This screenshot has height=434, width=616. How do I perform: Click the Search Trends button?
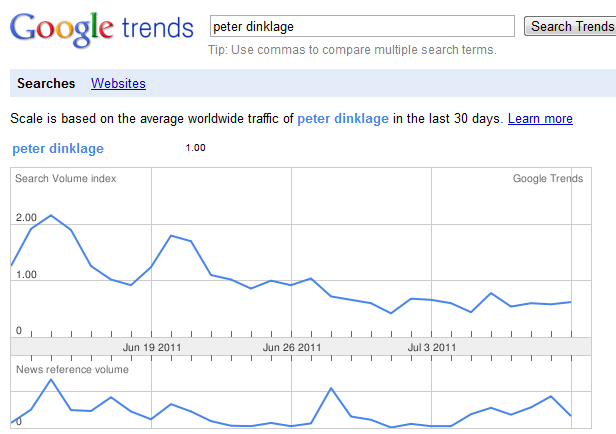[570, 26]
